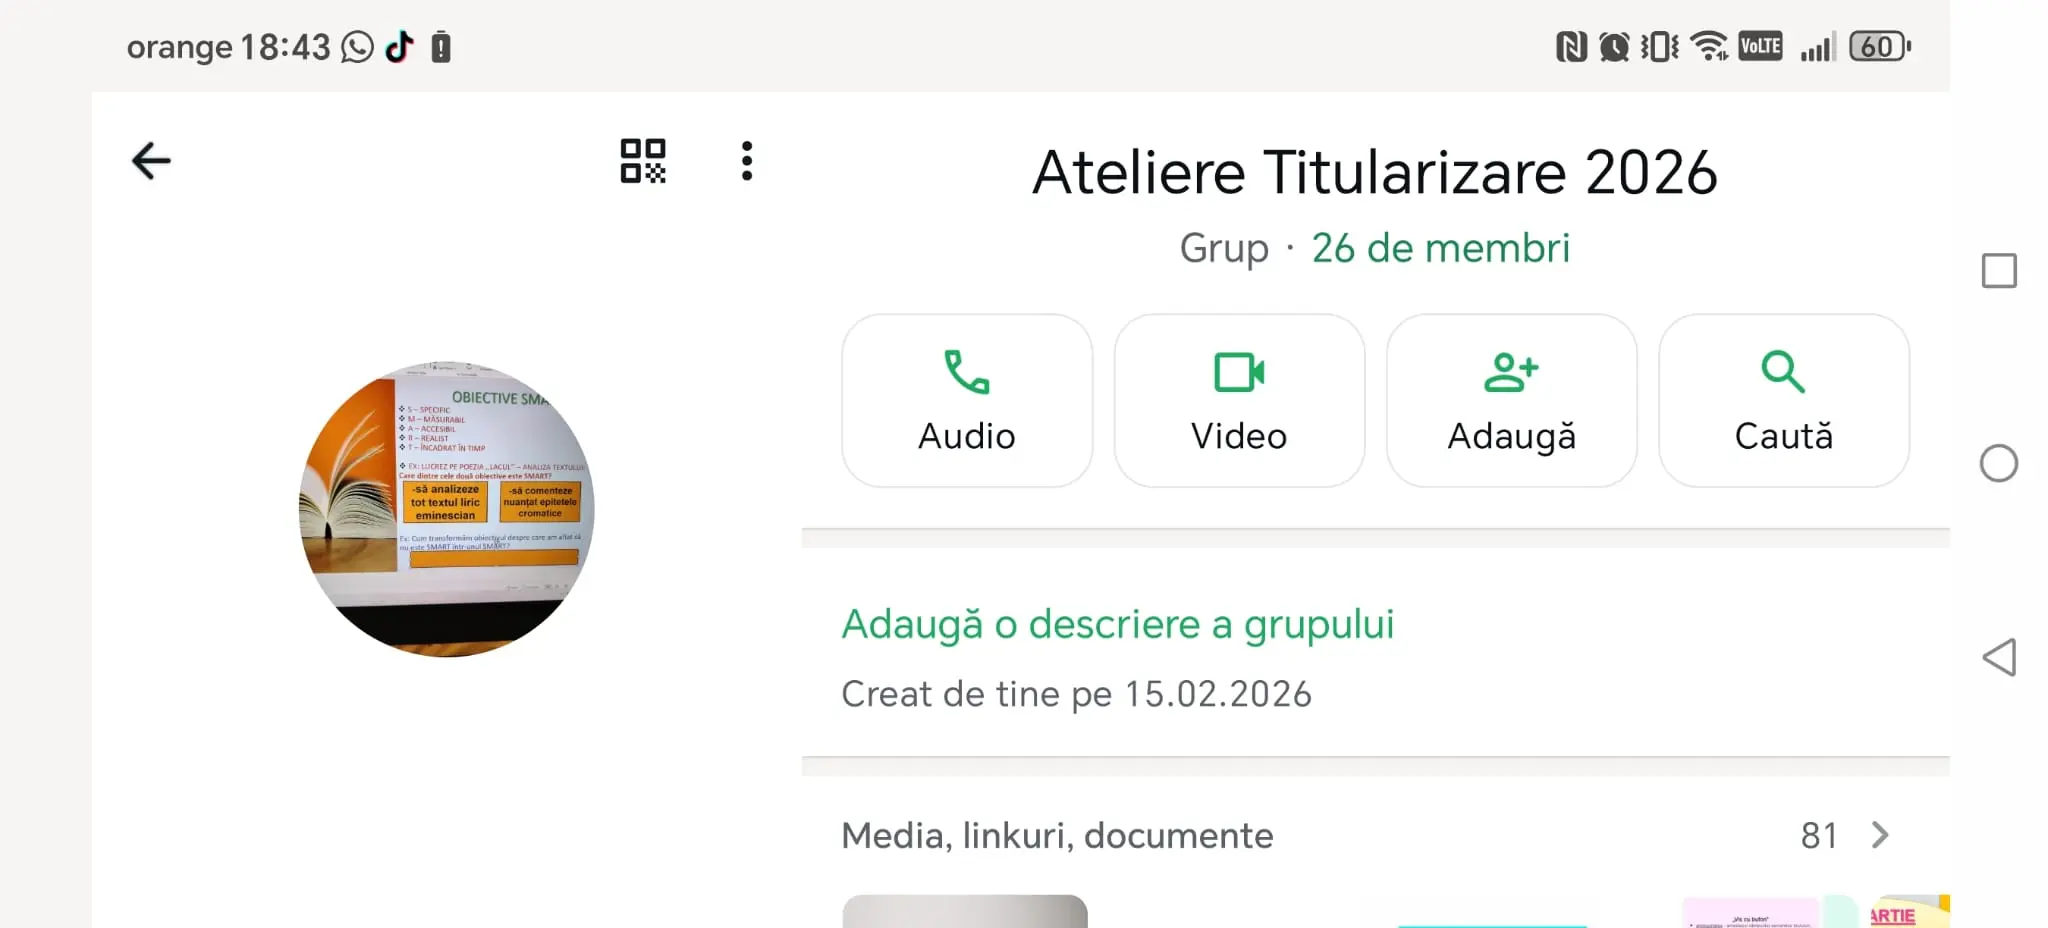Viewport: 2048px width, 928px height.
Task: Open Media, linkuri, documente section
Action: click(1375, 835)
